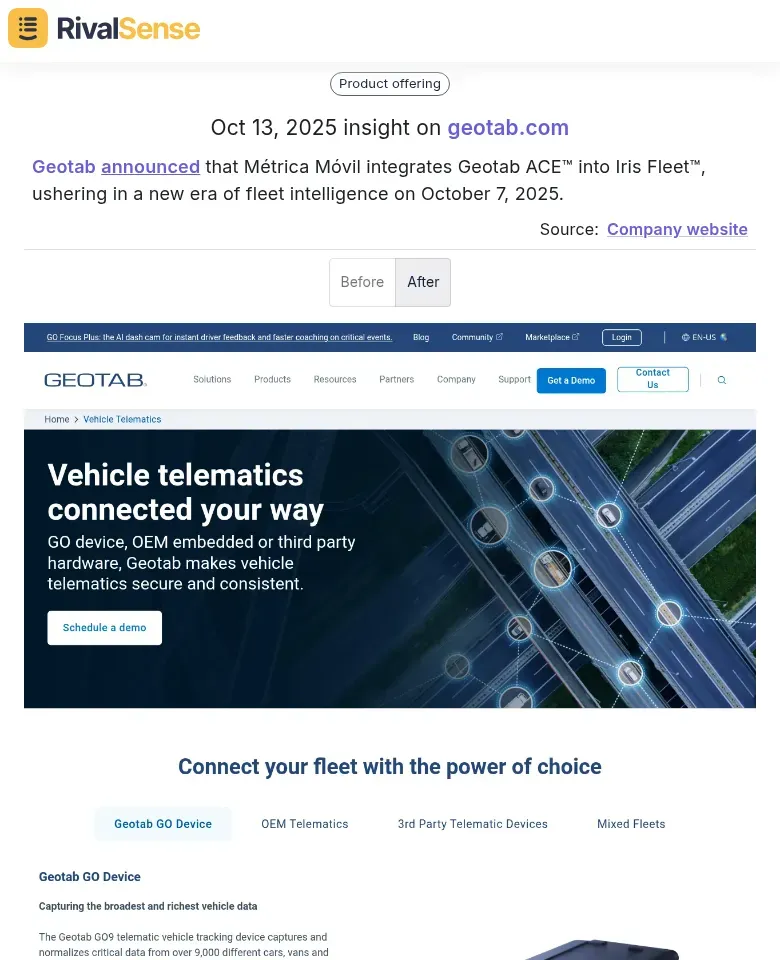Select the 3rd Party Telematic Devices tab
Screen dimensions: 780x960
472,823
